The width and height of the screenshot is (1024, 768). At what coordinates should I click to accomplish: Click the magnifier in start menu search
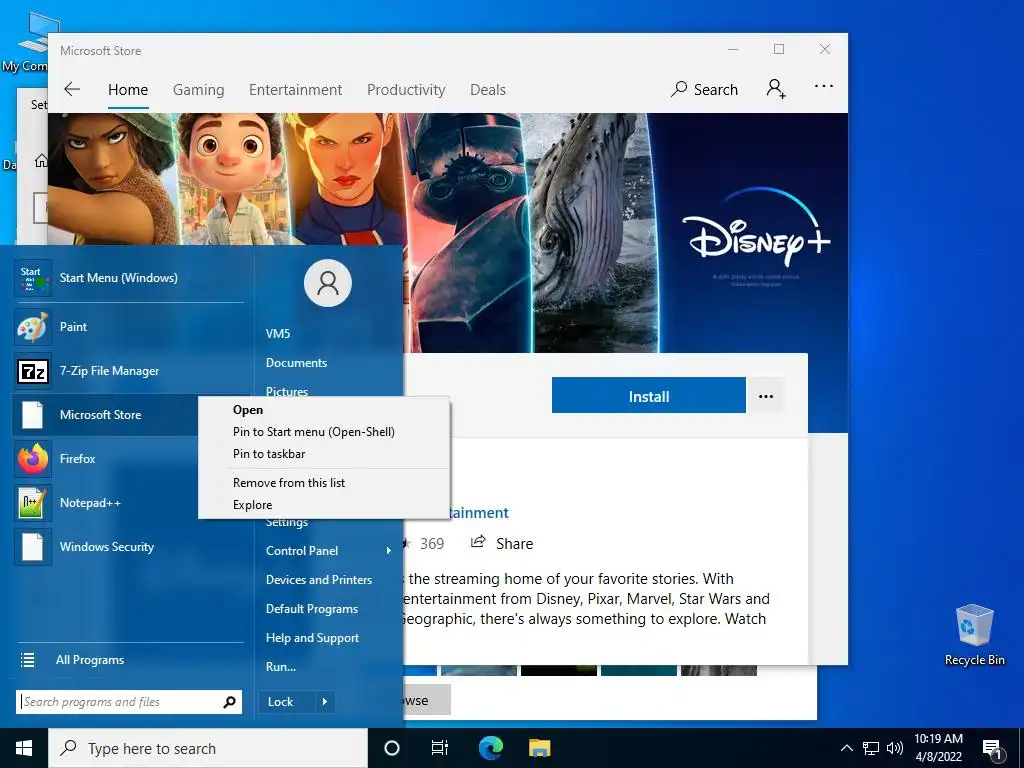[x=230, y=702]
